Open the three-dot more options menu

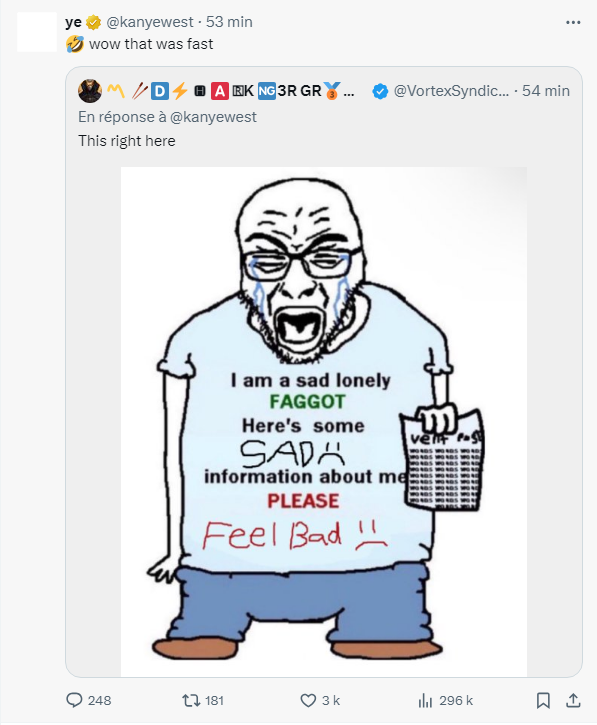pos(573,22)
